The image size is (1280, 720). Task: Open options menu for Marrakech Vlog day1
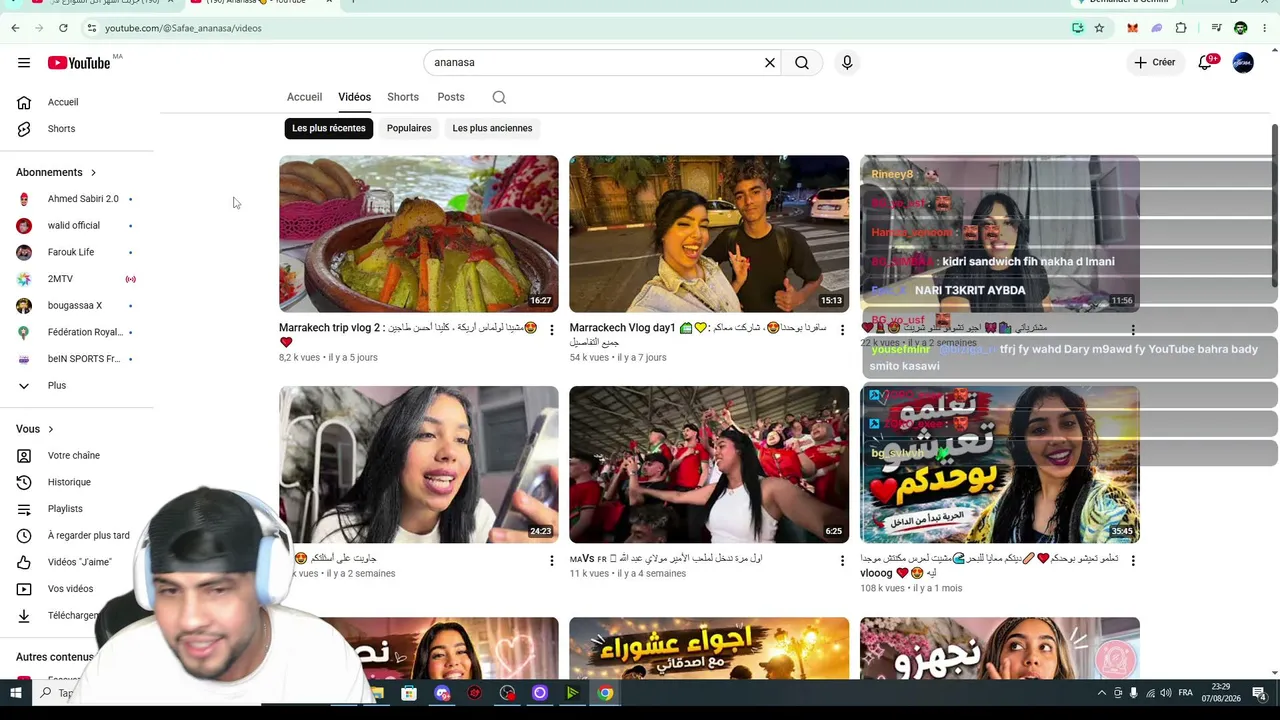point(842,330)
